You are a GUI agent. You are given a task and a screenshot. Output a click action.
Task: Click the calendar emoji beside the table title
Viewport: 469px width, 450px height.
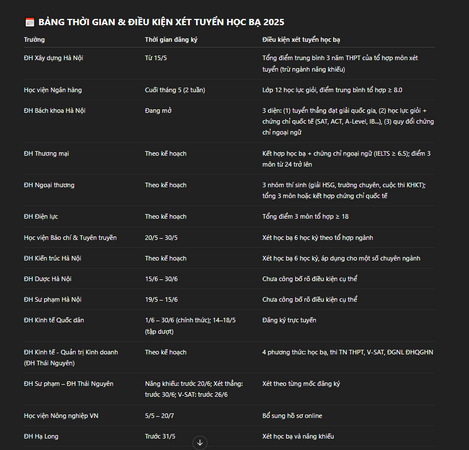coord(30,22)
